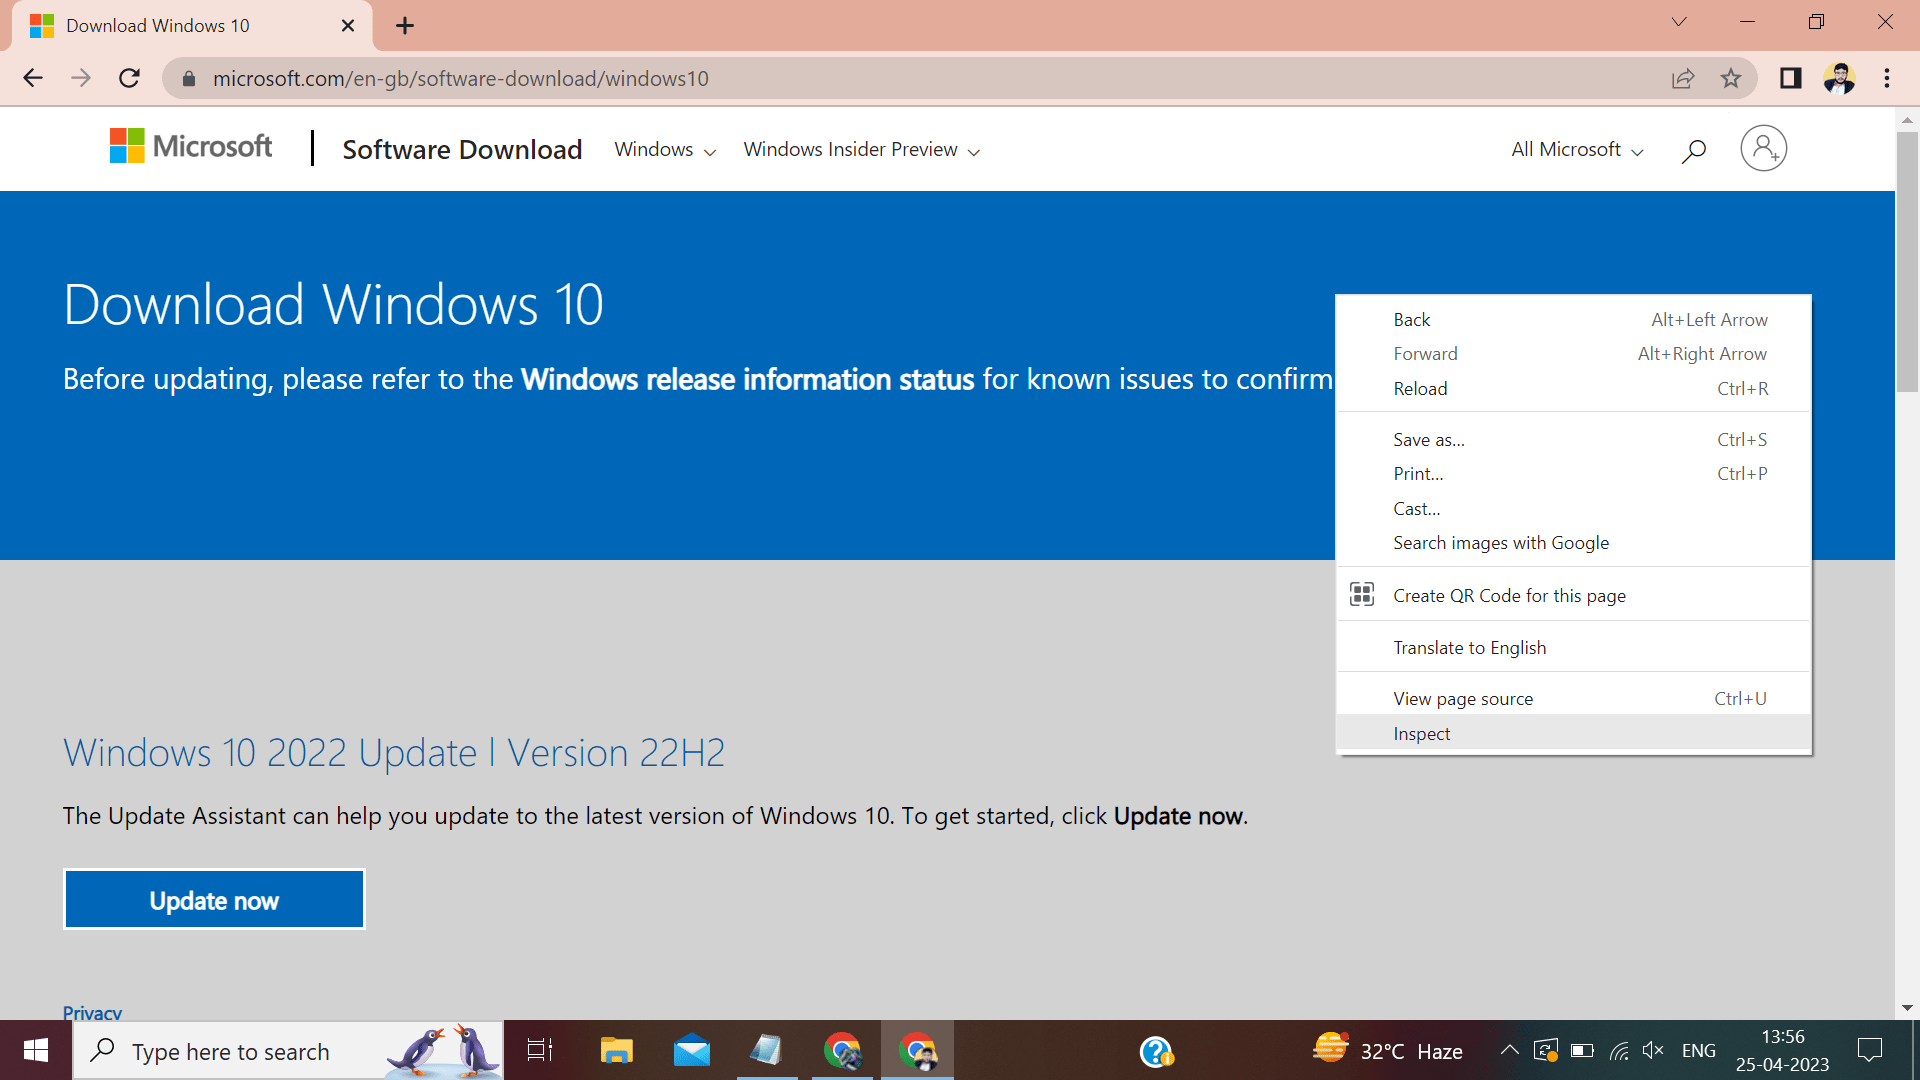This screenshot has width=1920, height=1080.
Task: Click the browser back arrow
Action: click(x=33, y=78)
